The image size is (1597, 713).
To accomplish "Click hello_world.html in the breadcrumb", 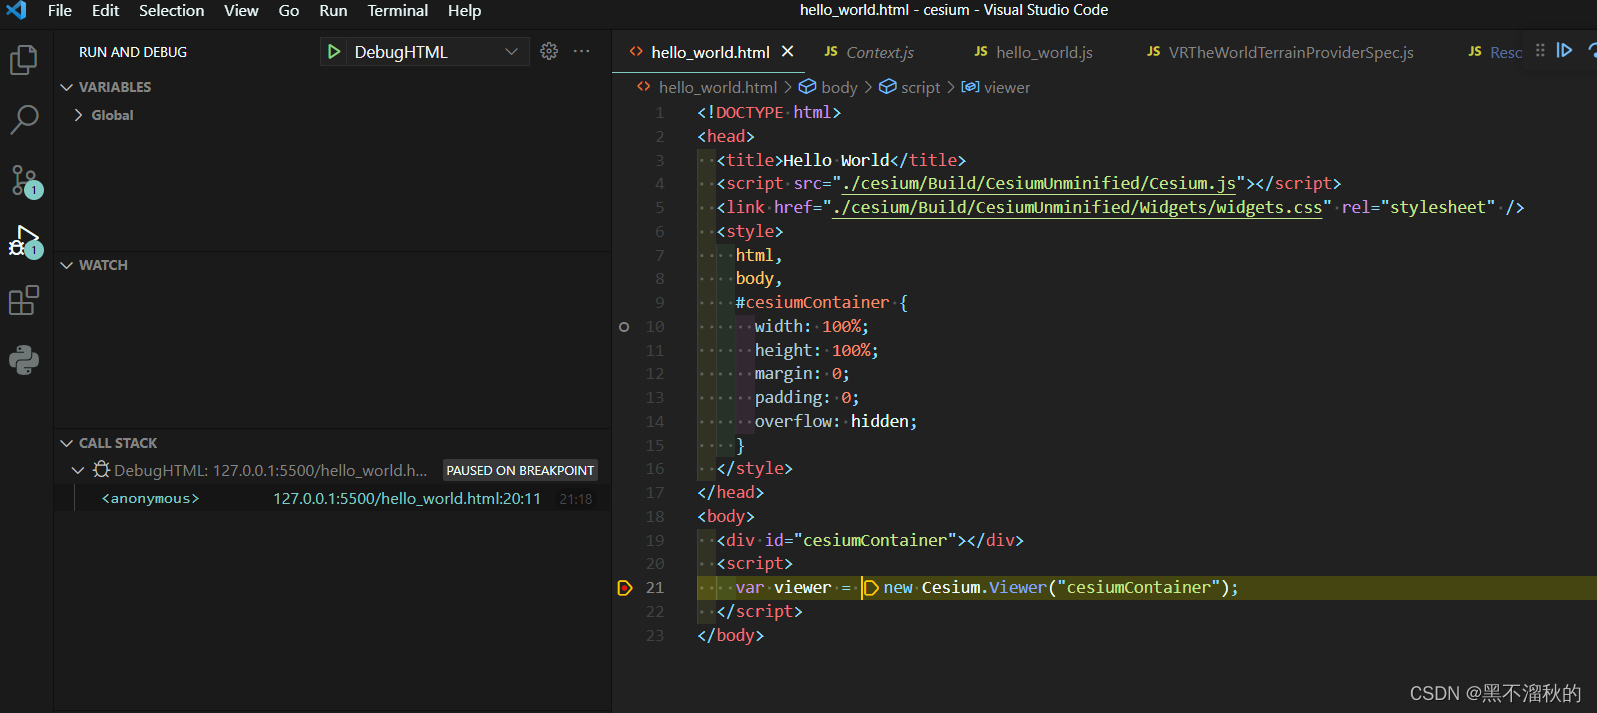I will (717, 87).
